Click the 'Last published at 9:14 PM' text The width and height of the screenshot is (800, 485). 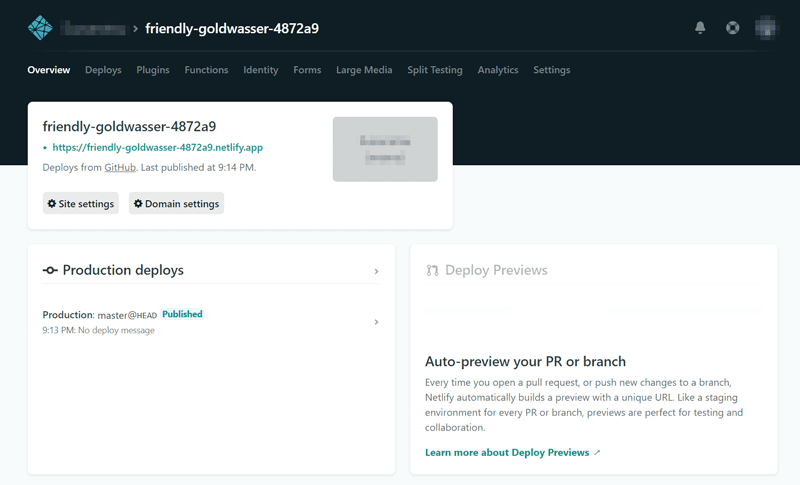[198, 167]
